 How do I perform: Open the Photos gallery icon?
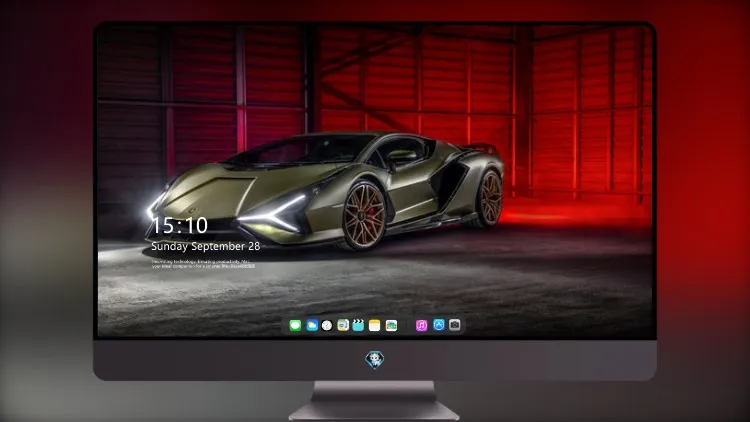coord(391,325)
